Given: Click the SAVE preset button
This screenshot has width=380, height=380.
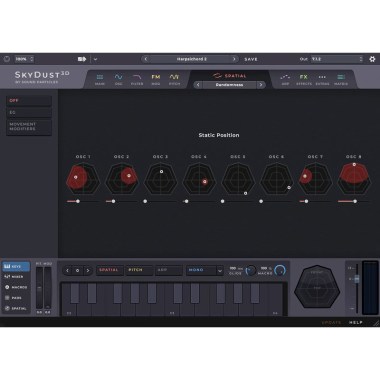Looking at the screenshot, I should pos(251,59).
